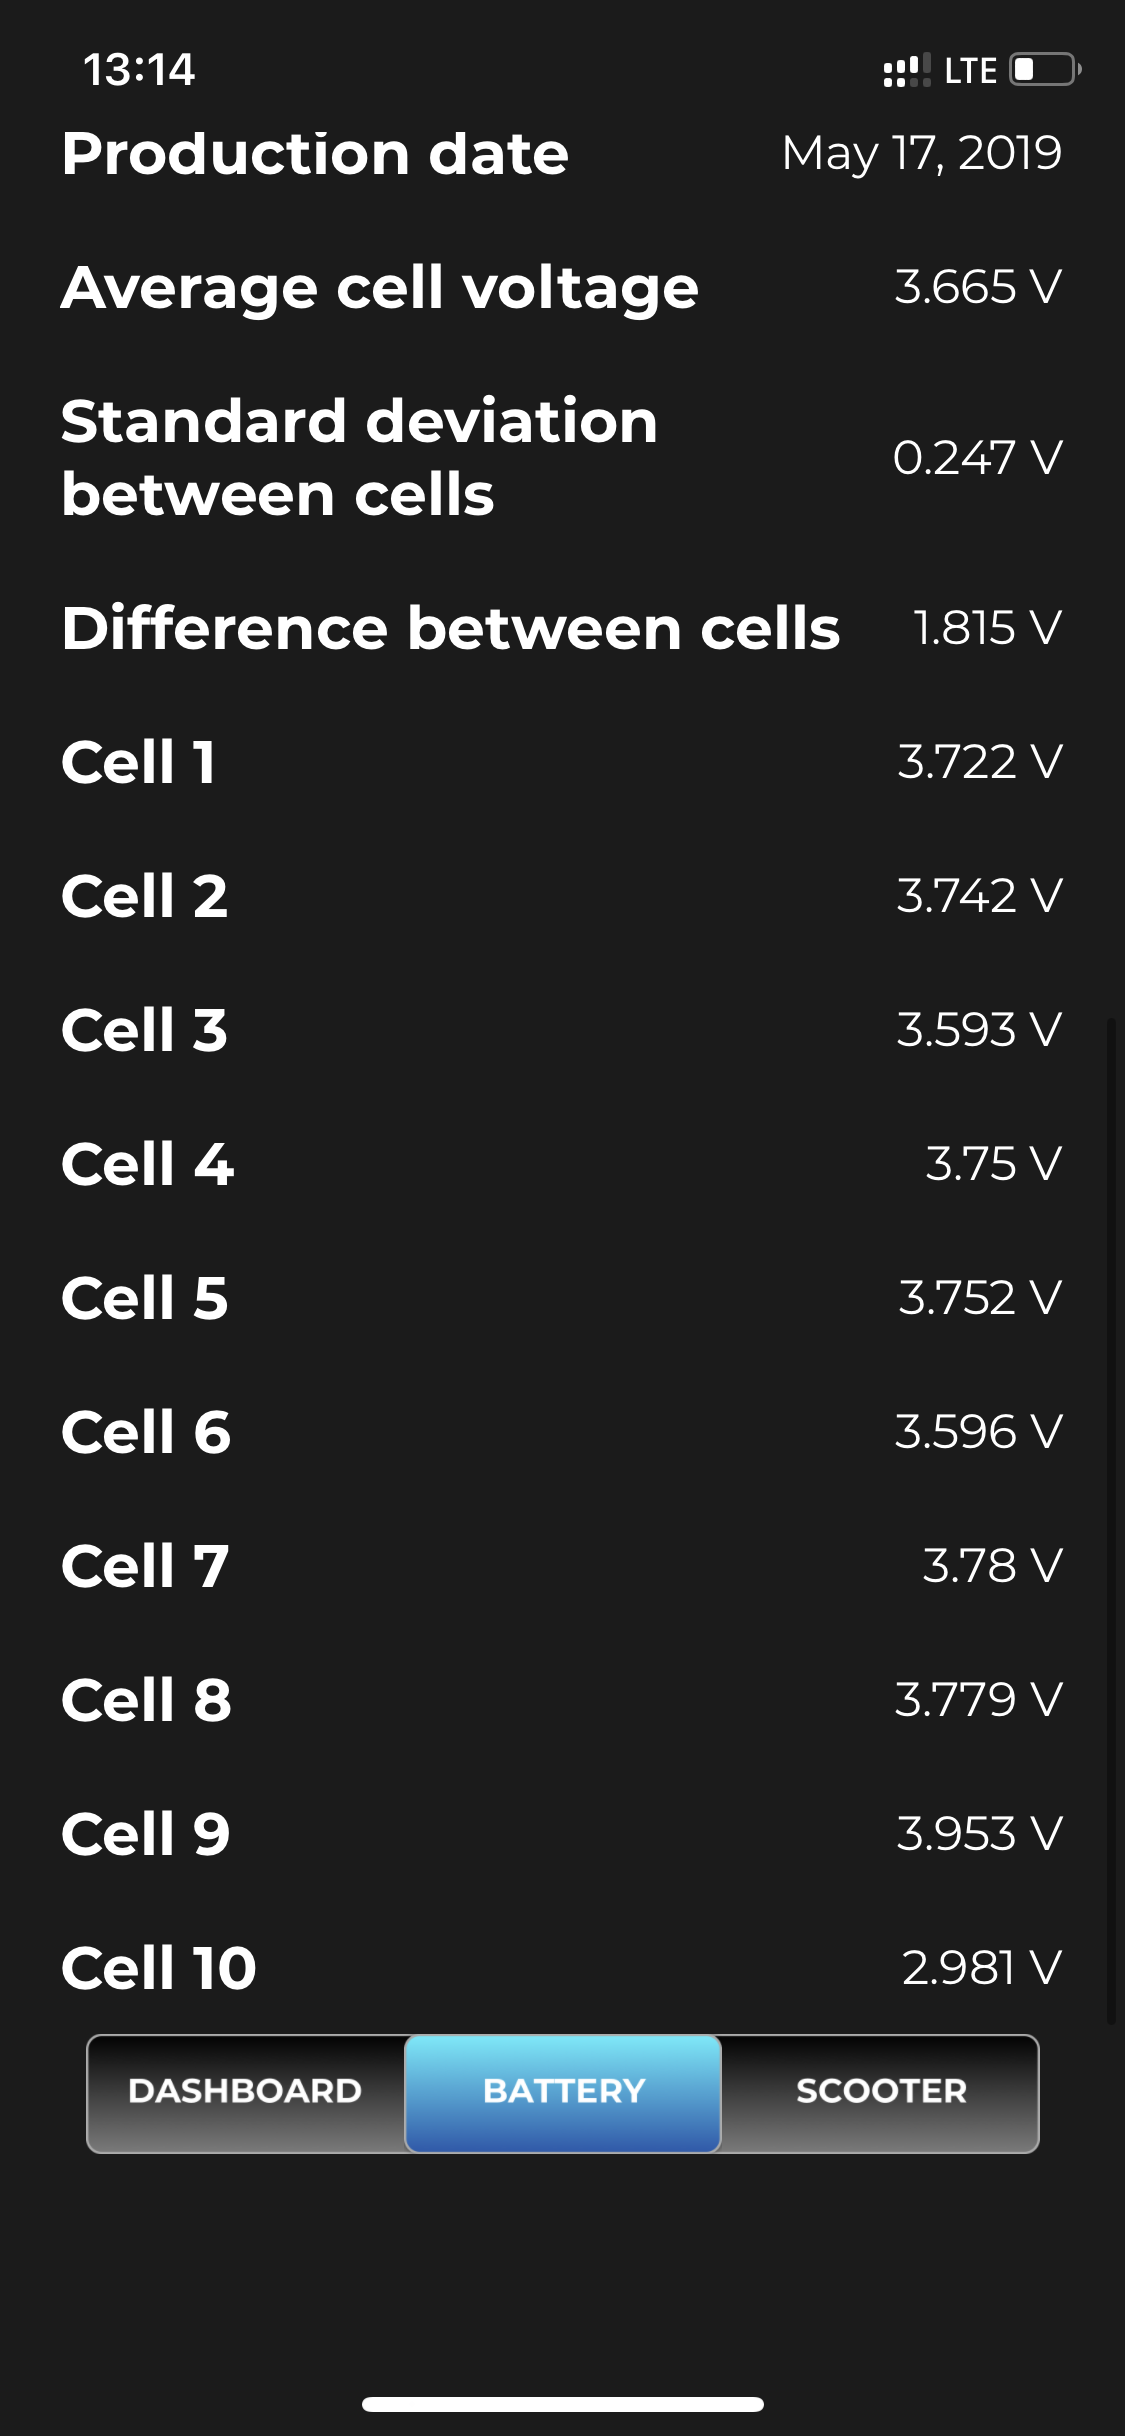Tap the 13:14 clock in status bar
The image size is (1125, 2436).
click(139, 70)
